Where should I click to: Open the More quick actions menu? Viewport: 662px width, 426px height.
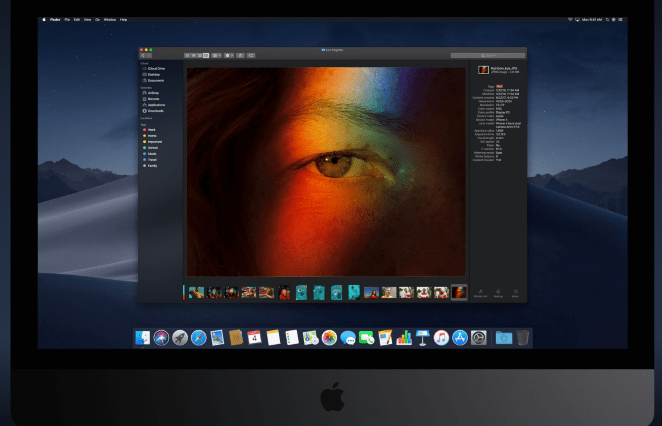tap(514, 294)
